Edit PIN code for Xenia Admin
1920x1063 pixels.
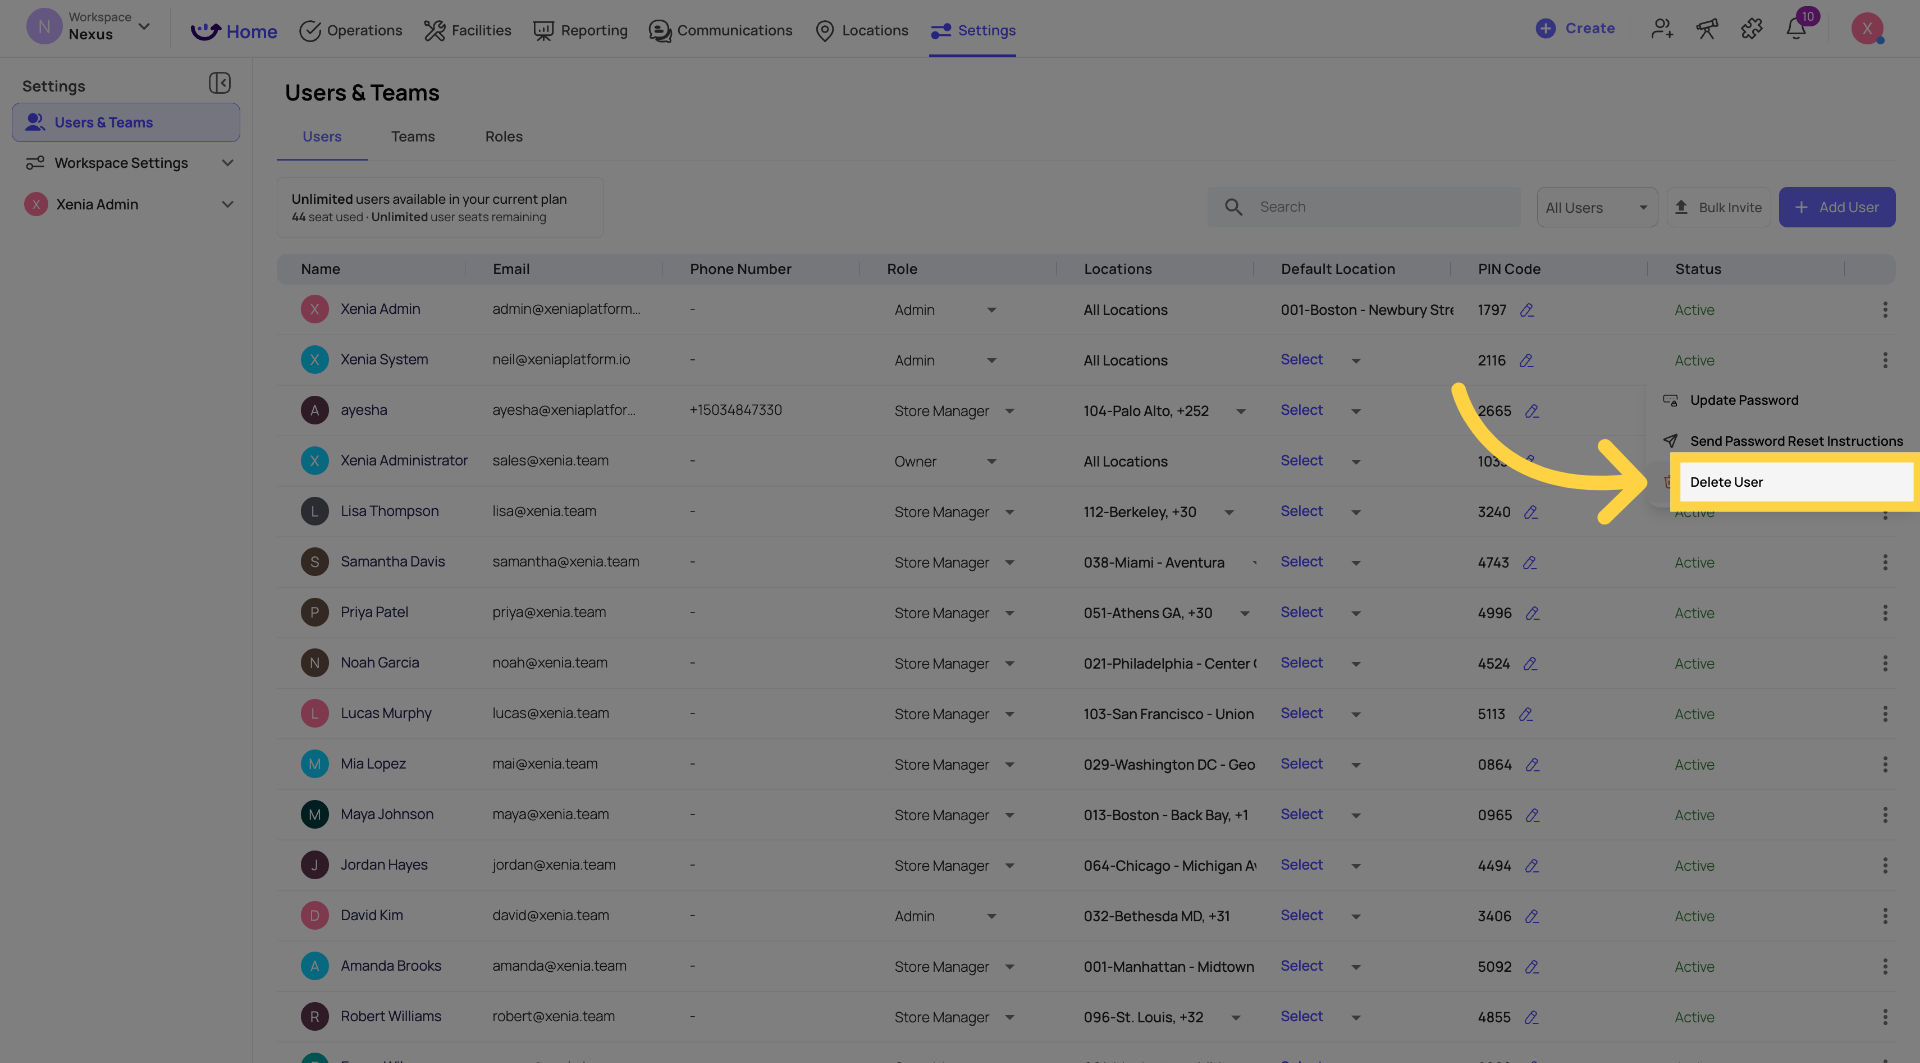tap(1527, 310)
